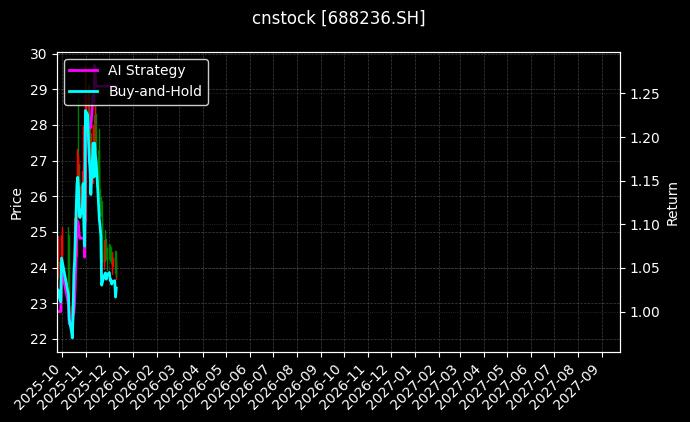
Task: Click the magenta AI Strategy legend line
Action: [x=83, y=70]
